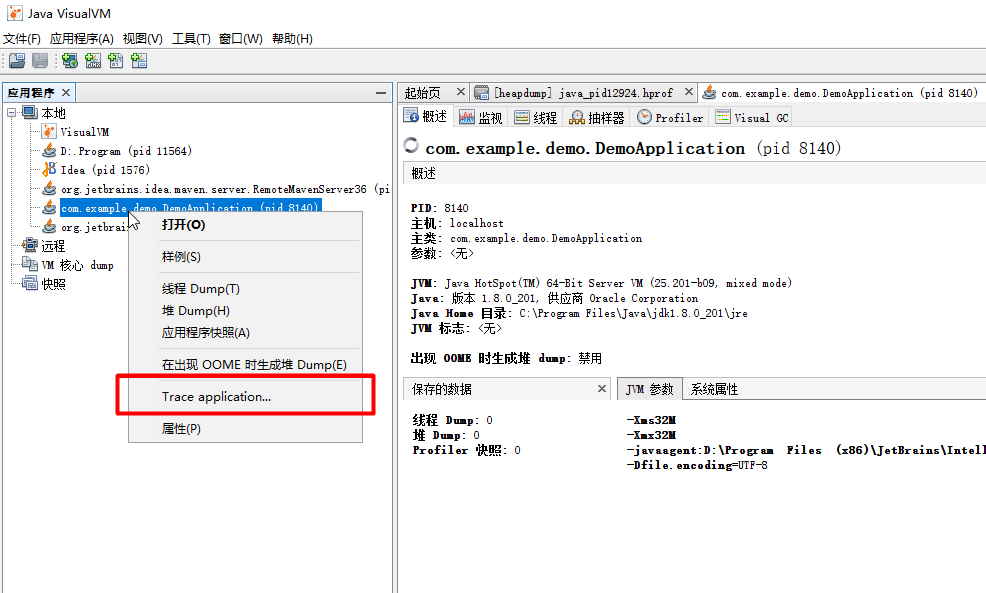Close the 保存的数据 section
Image resolution: width=986 pixels, height=593 pixels.
pos(602,389)
